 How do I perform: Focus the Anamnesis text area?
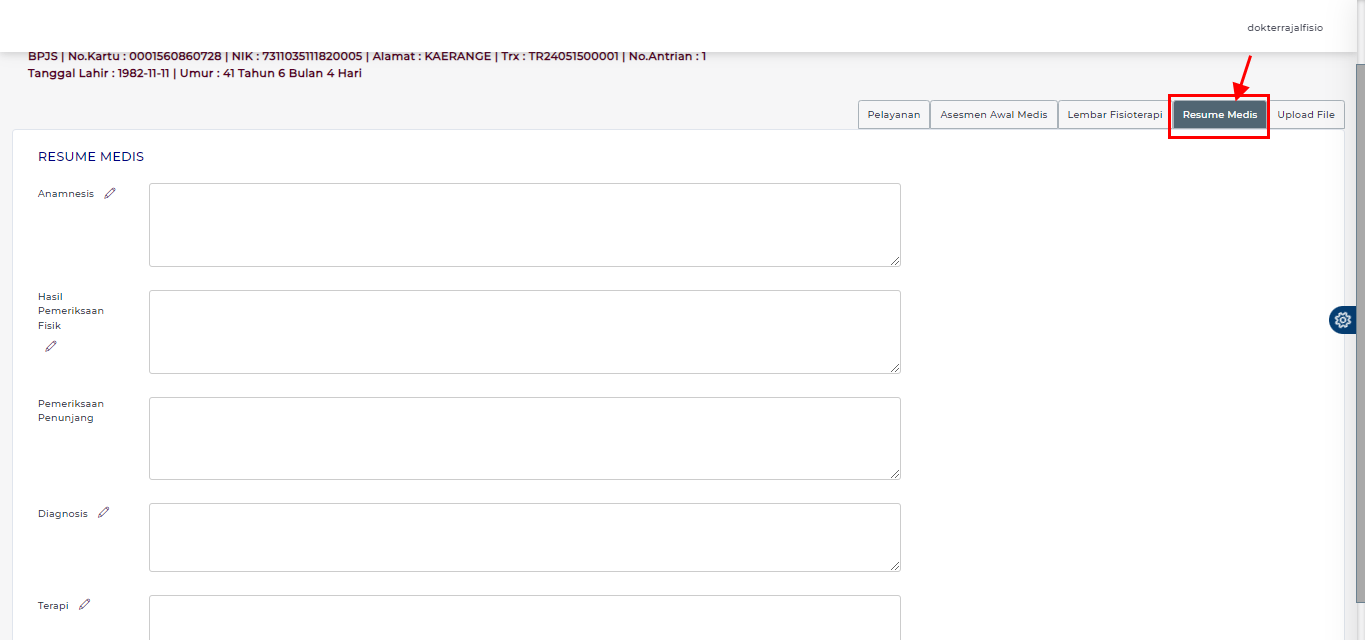[x=524, y=225]
